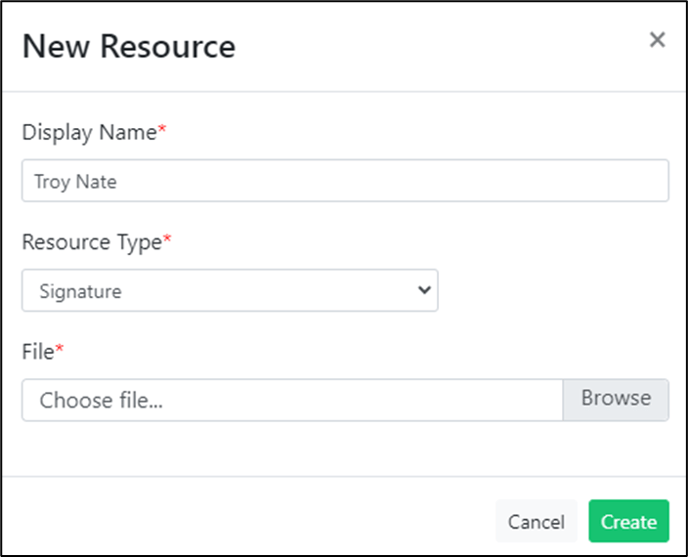The image size is (688, 557).
Task: Click the red asterisk beside Display Name
Action: [162, 129]
